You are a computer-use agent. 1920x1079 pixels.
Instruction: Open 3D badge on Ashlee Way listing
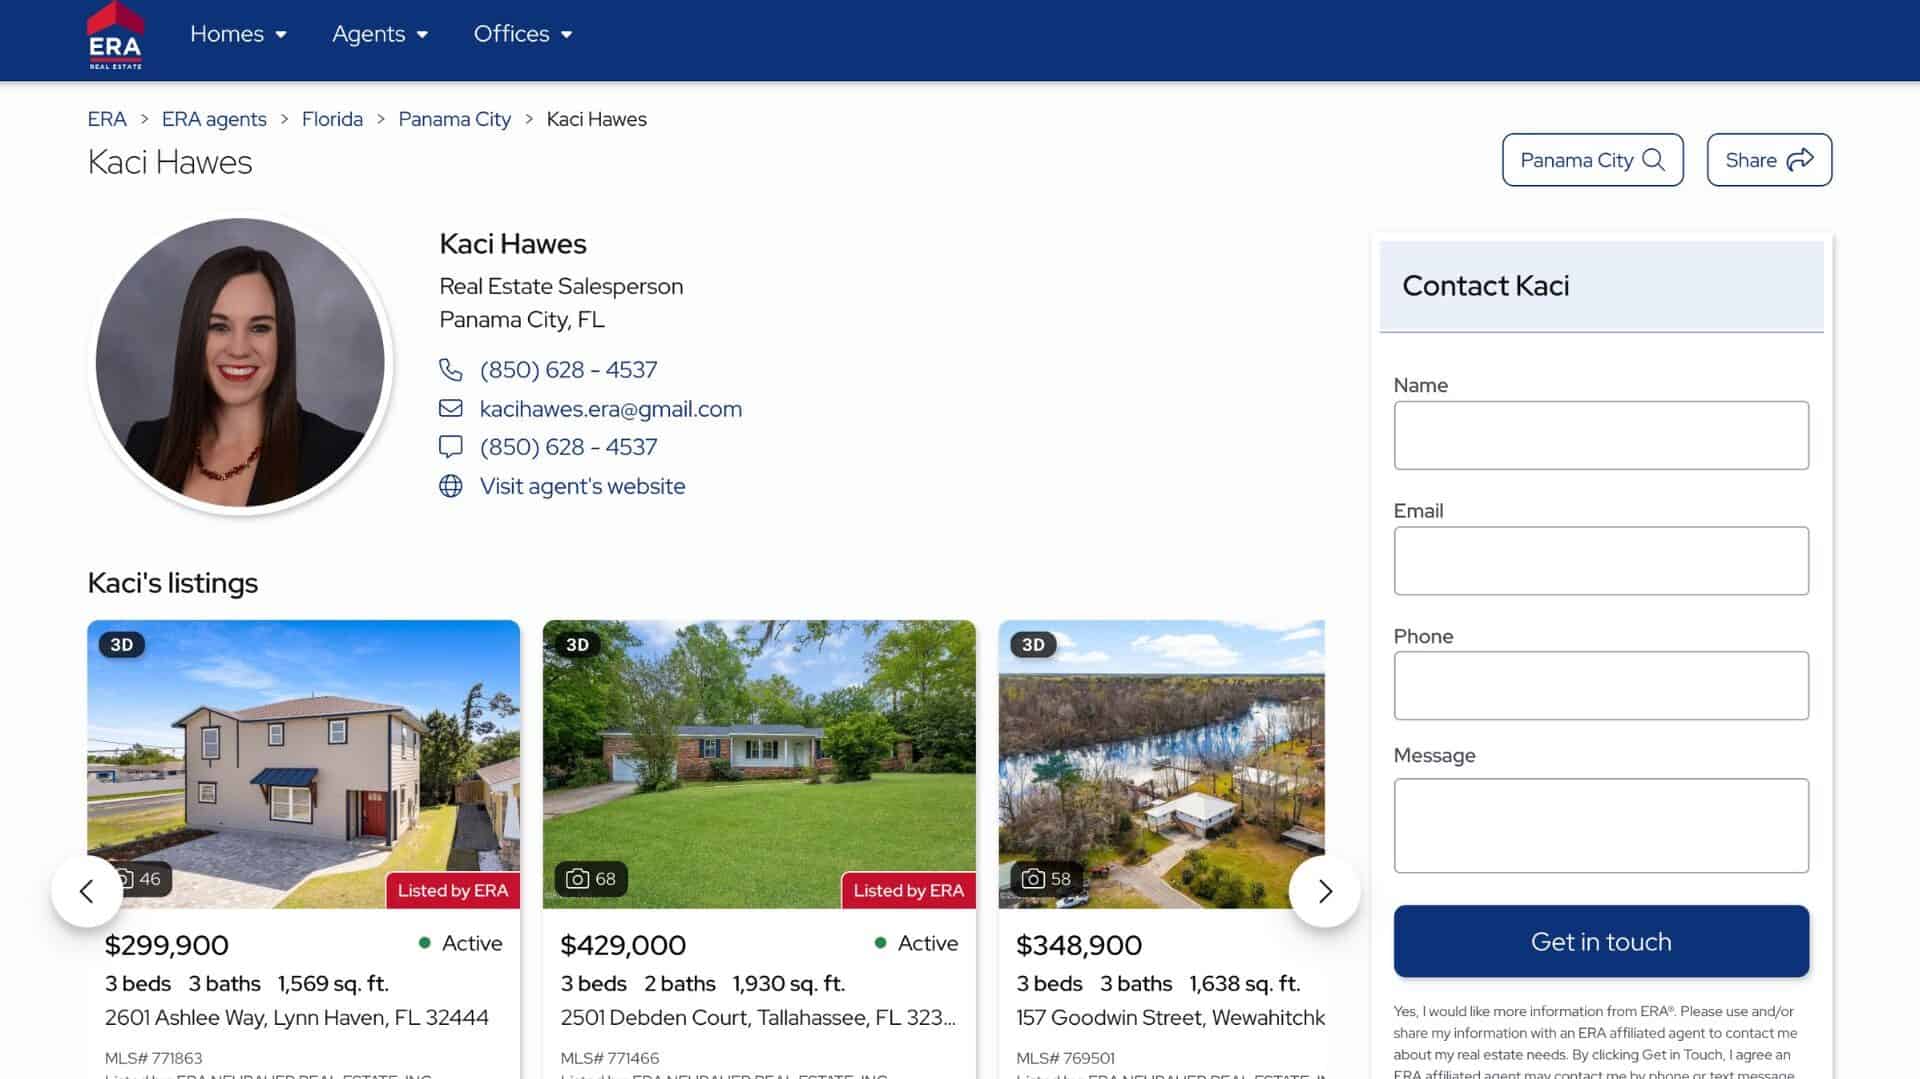122,645
